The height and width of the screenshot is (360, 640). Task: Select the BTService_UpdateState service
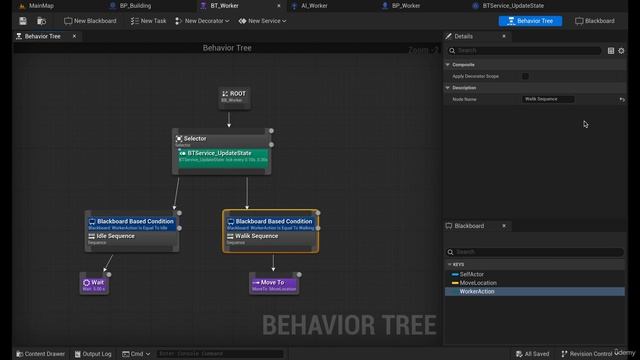click(x=223, y=157)
